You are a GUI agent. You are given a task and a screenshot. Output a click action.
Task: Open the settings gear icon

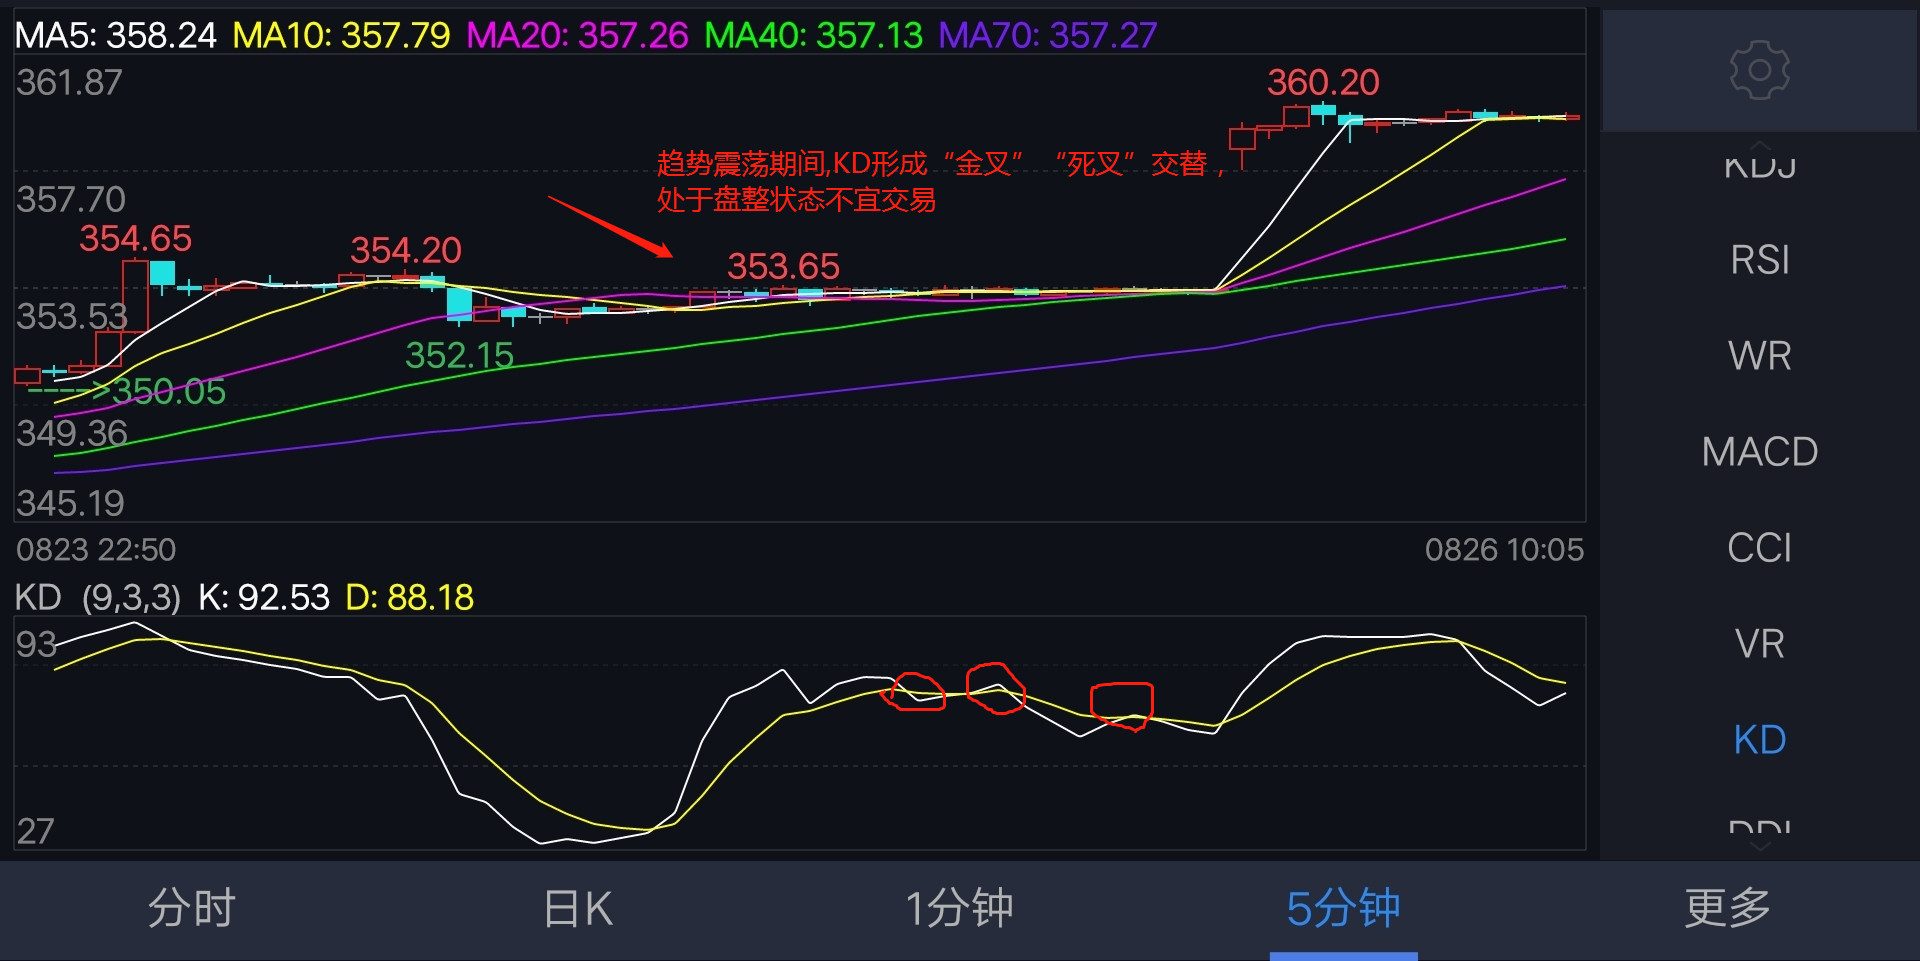pyautogui.click(x=1758, y=70)
